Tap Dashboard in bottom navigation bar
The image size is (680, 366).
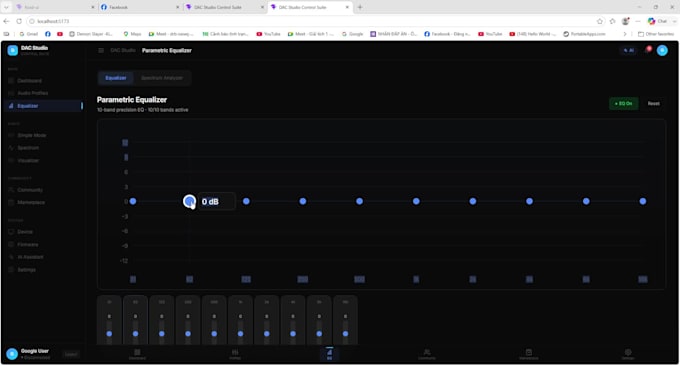tap(137, 354)
